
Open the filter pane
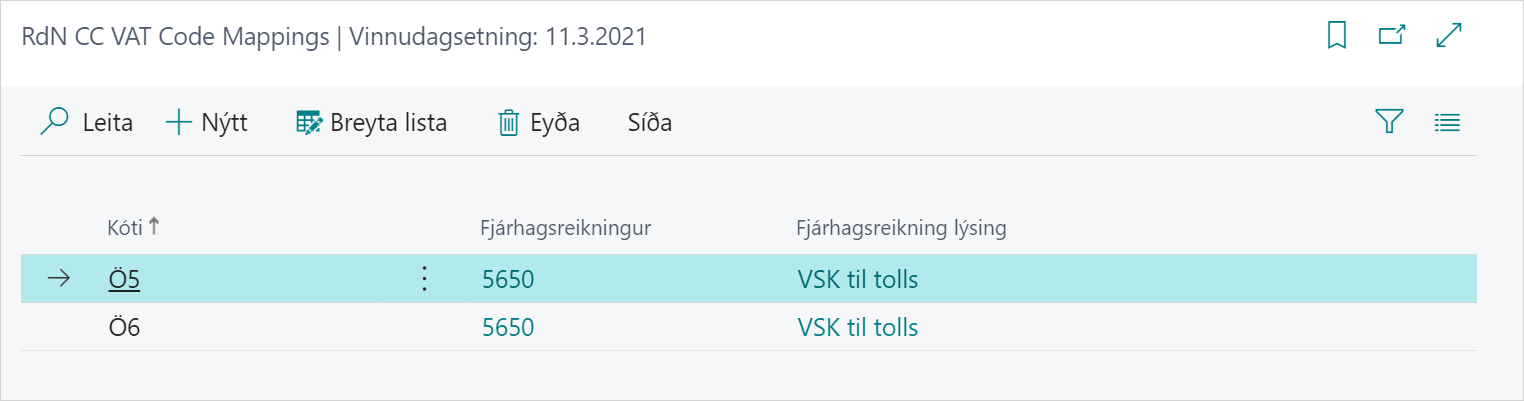click(1389, 122)
